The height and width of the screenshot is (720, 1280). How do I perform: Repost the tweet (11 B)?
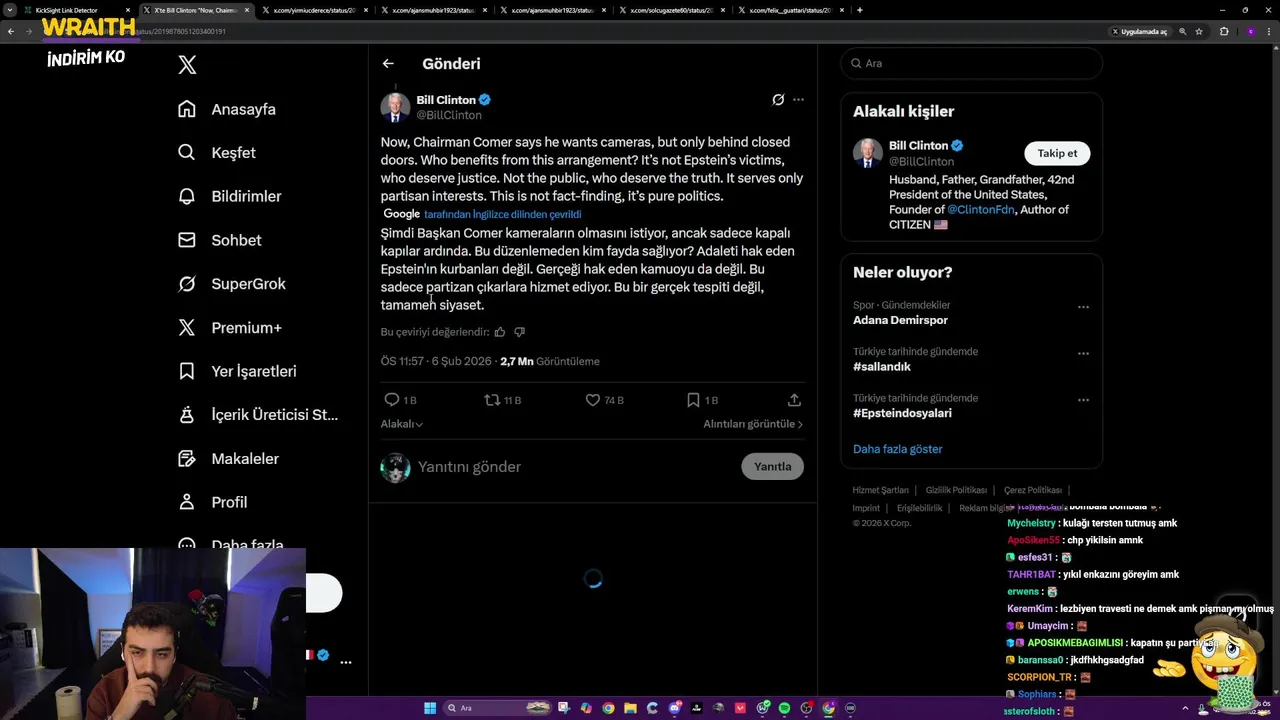(x=503, y=400)
